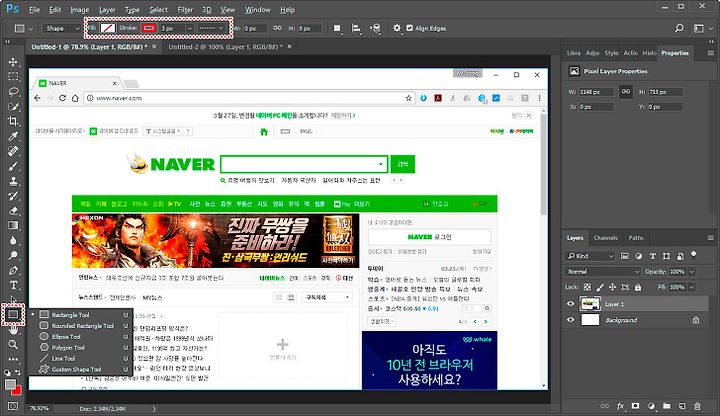Open the layer style fx menu
This screenshot has height=416, width=720.
pyautogui.click(x=620, y=406)
